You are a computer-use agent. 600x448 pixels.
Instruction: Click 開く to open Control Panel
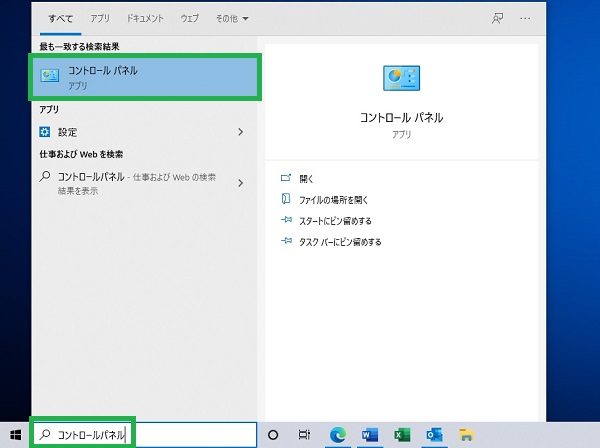[x=306, y=179]
